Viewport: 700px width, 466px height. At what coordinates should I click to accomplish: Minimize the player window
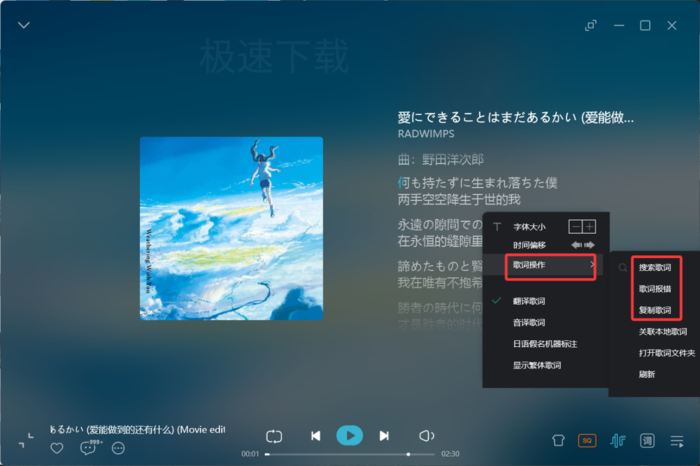pyautogui.click(x=619, y=25)
